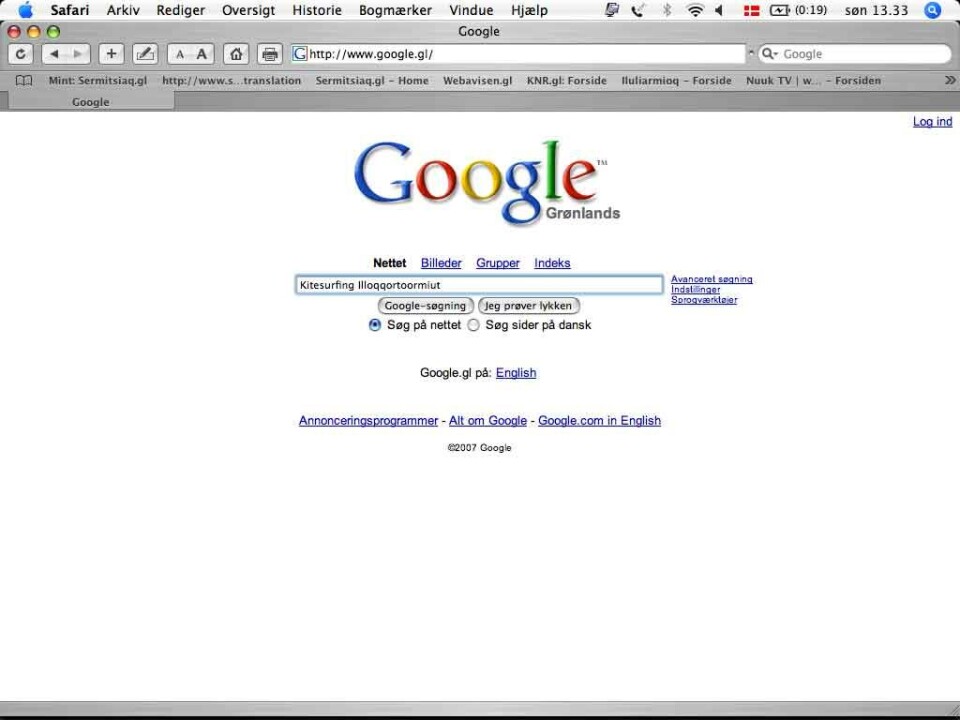Image resolution: width=960 pixels, height=720 pixels.
Task: Open the Vindue menu
Action: pos(471,10)
